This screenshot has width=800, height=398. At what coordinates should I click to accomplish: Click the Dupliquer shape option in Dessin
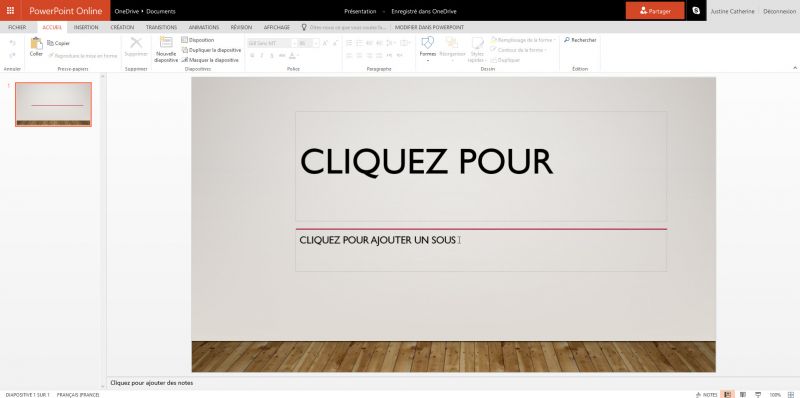(x=505, y=60)
